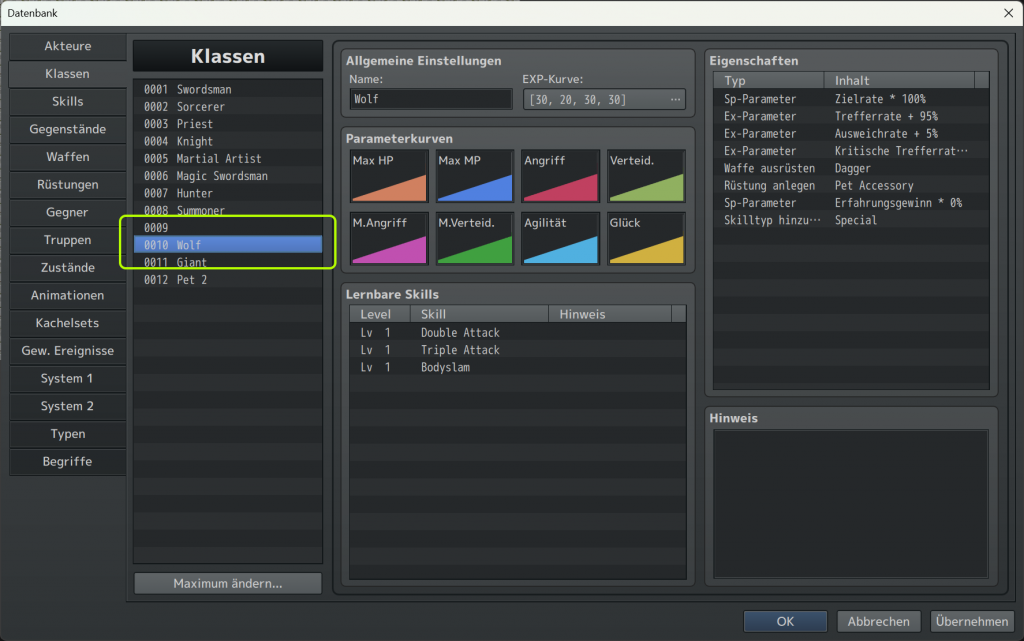Confirm with the OK button
Viewport: 1024px width, 641px height.
coord(785,621)
